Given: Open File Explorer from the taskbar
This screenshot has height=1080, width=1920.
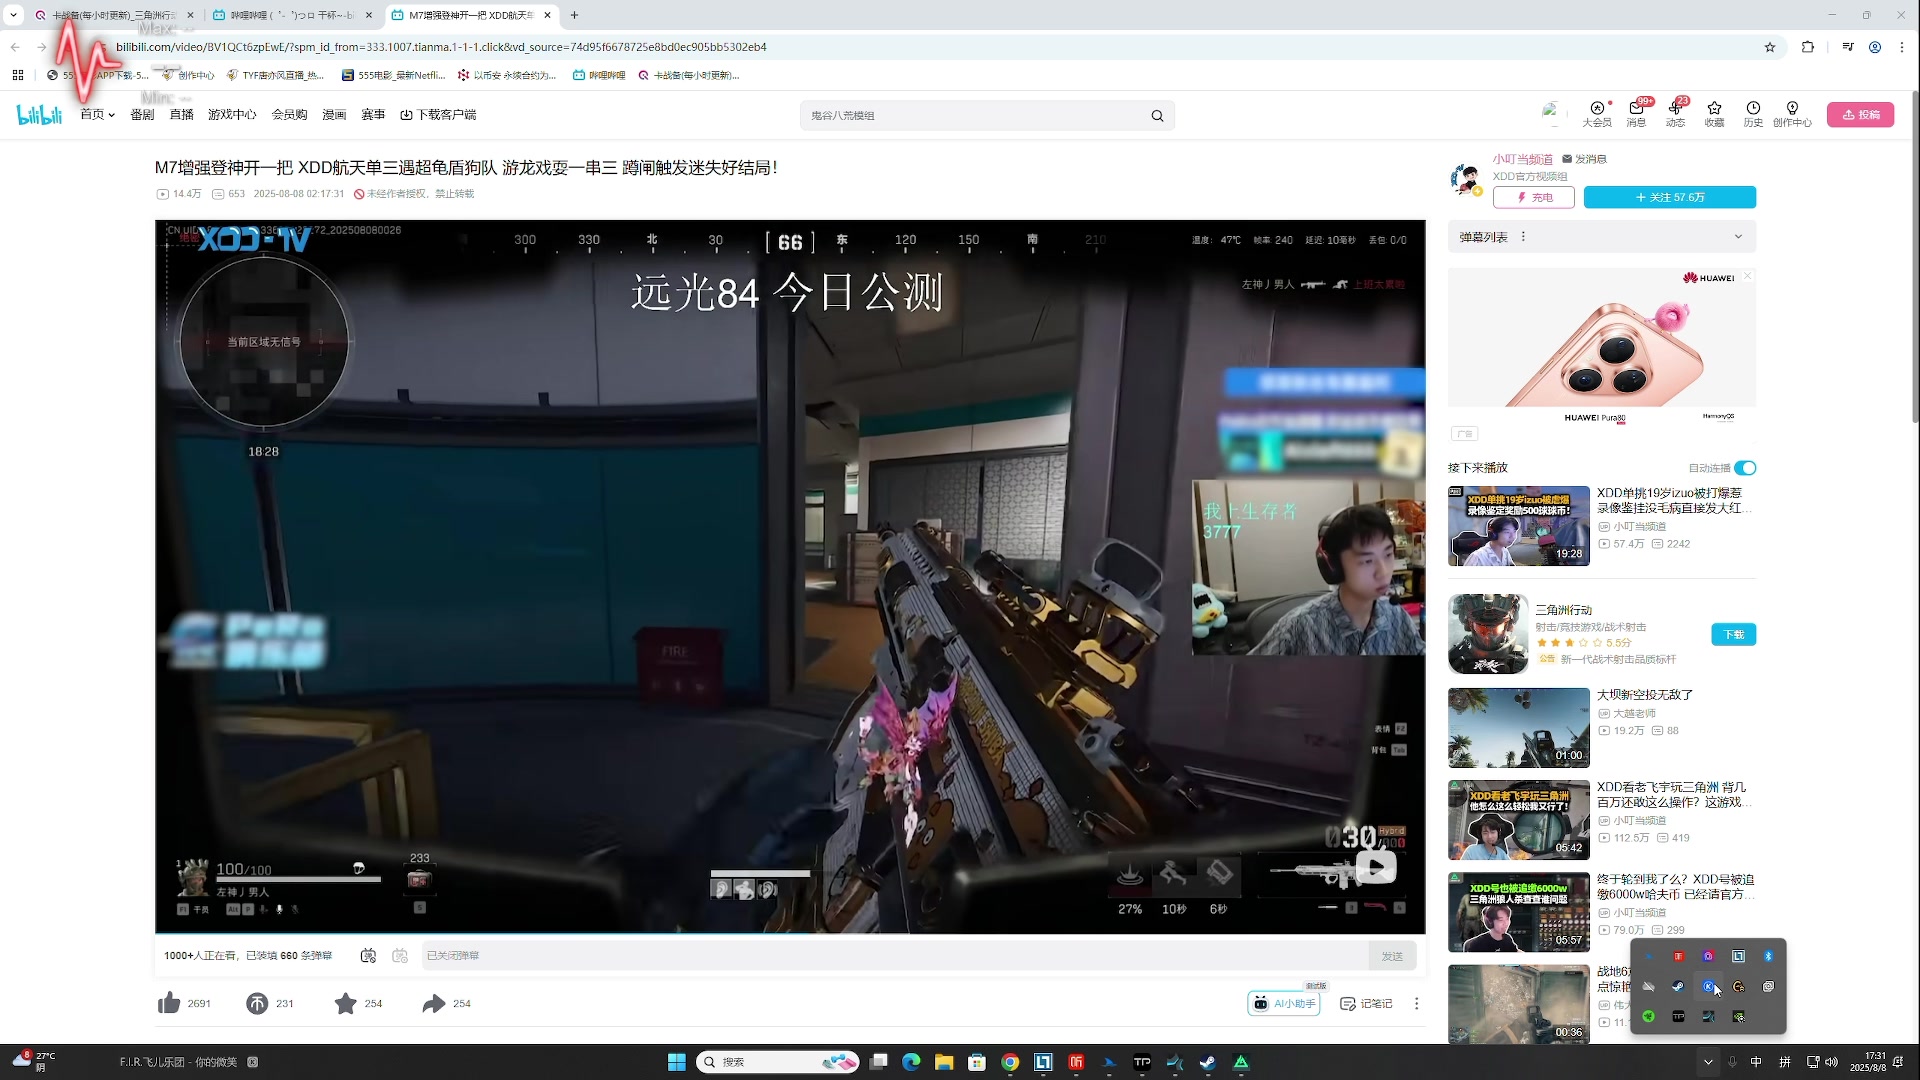Looking at the screenshot, I should [944, 1062].
